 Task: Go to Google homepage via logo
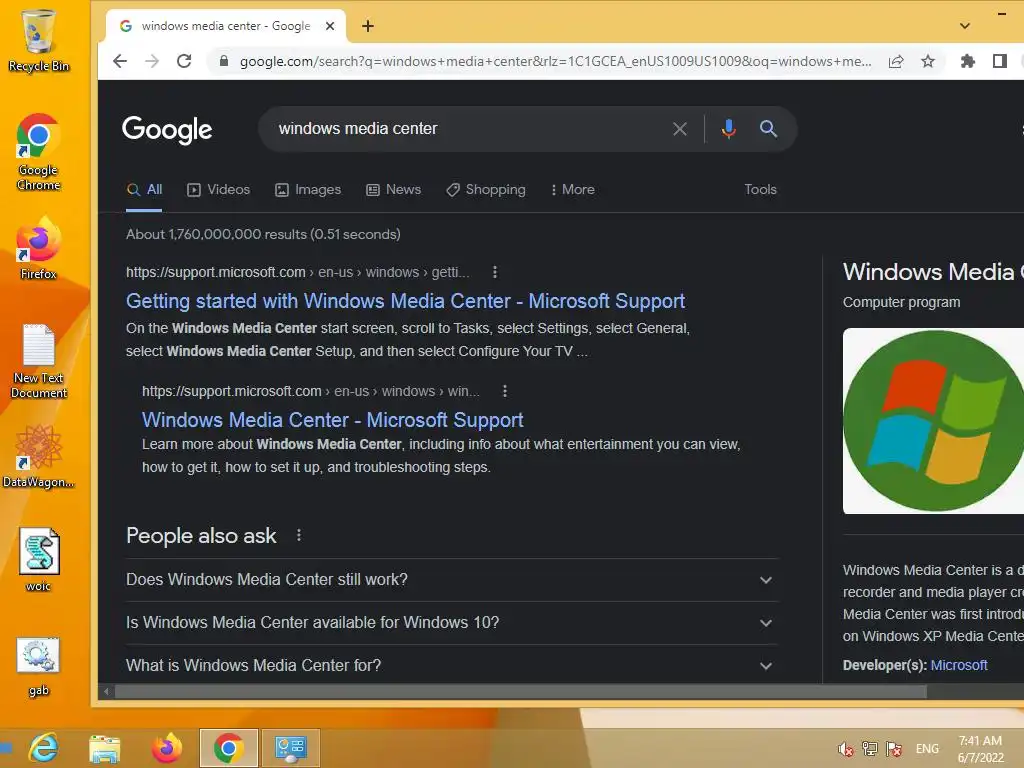tap(167, 129)
